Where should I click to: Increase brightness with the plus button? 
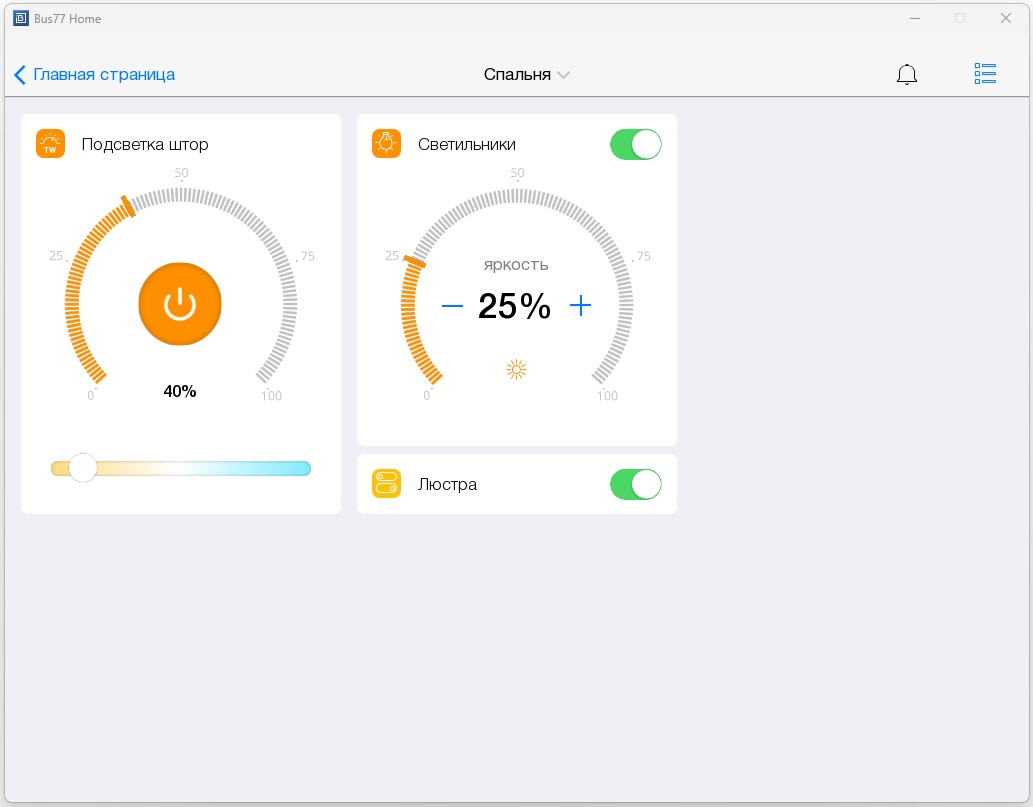(580, 306)
